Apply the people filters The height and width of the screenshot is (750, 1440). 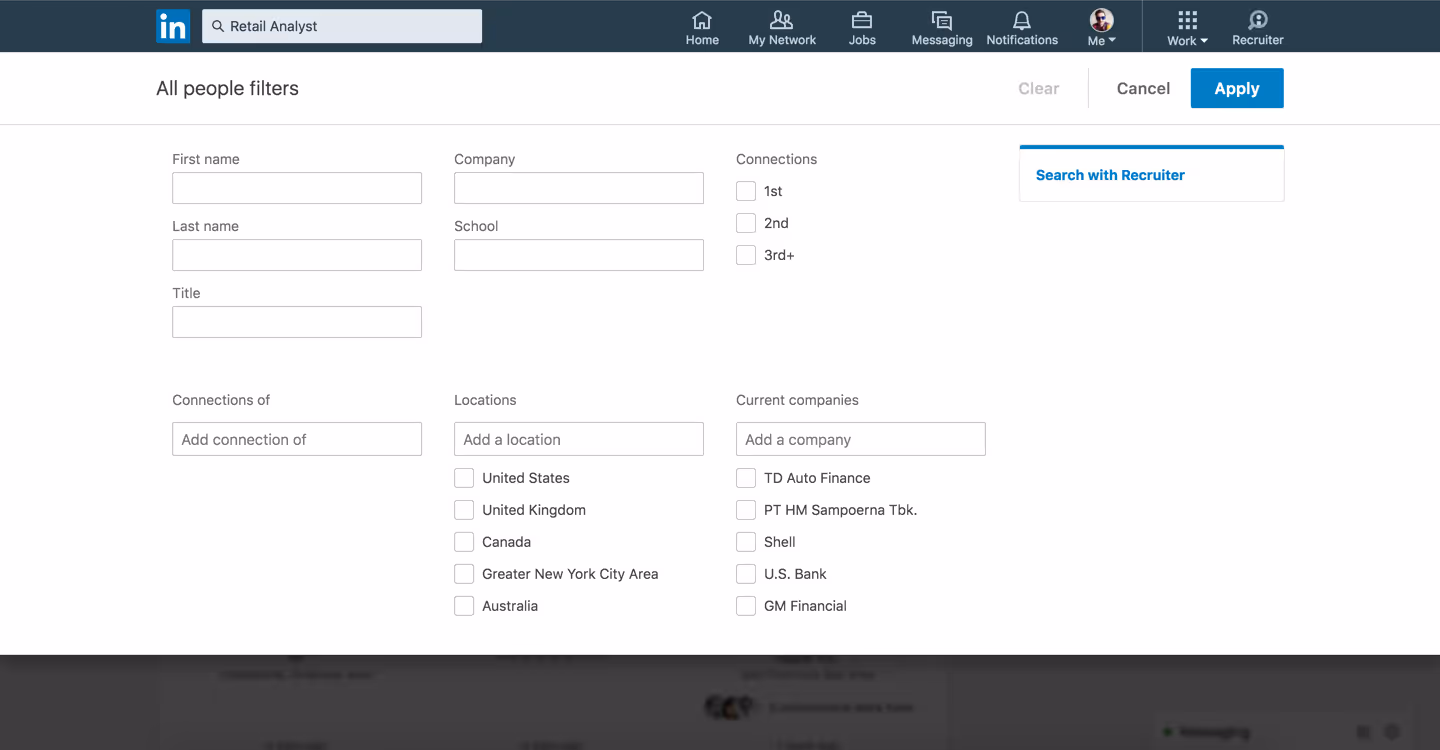click(1236, 88)
